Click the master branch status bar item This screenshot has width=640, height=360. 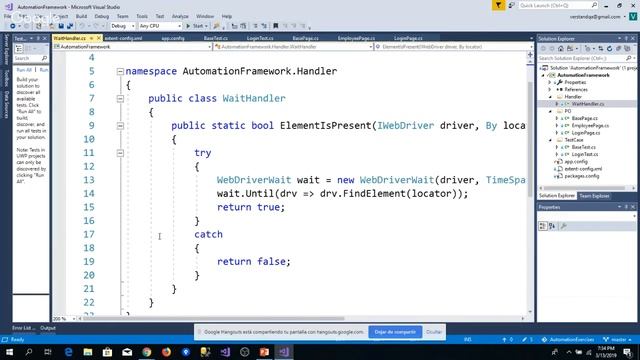pos(618,340)
